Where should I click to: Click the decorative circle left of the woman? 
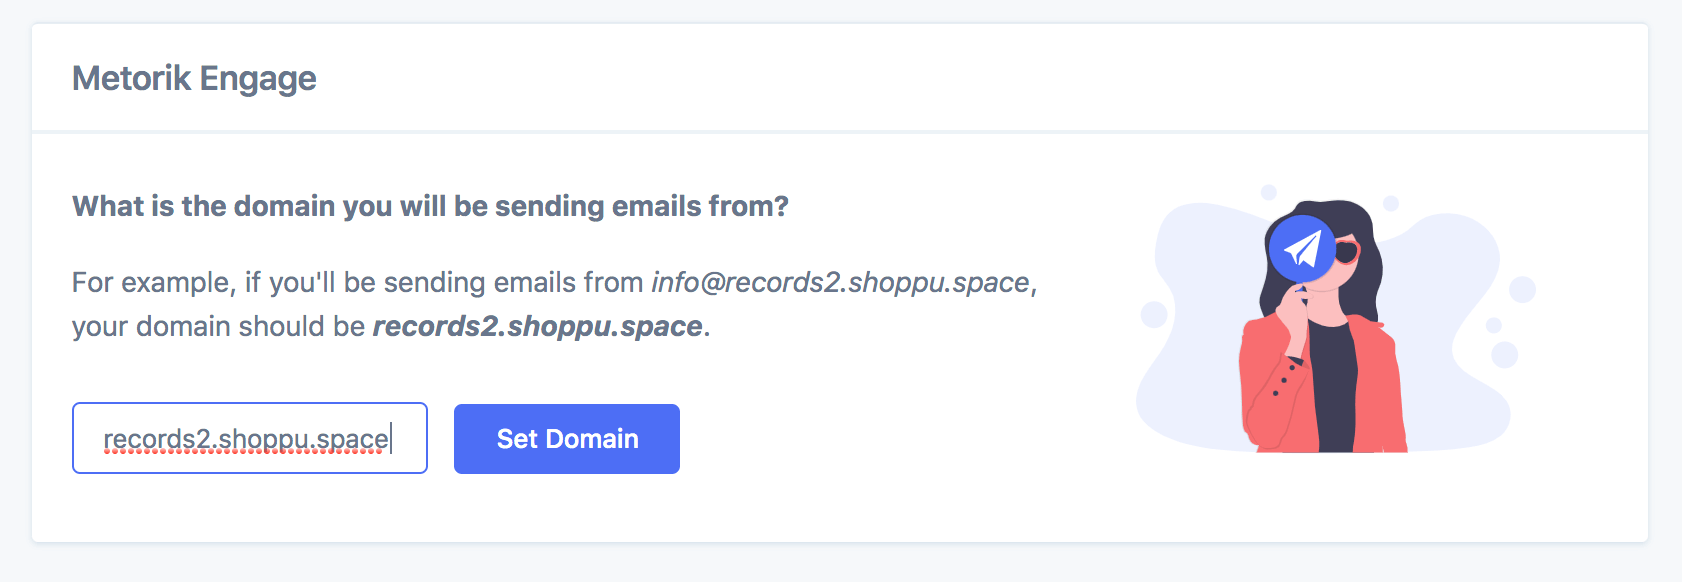[x=1154, y=314]
